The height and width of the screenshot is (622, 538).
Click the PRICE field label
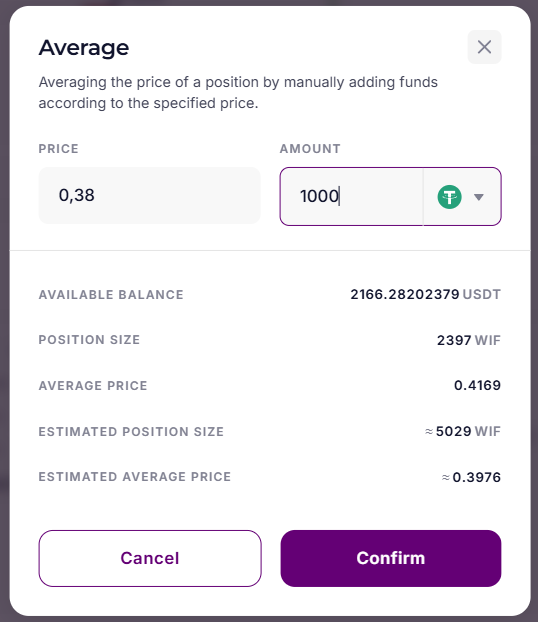(58, 149)
